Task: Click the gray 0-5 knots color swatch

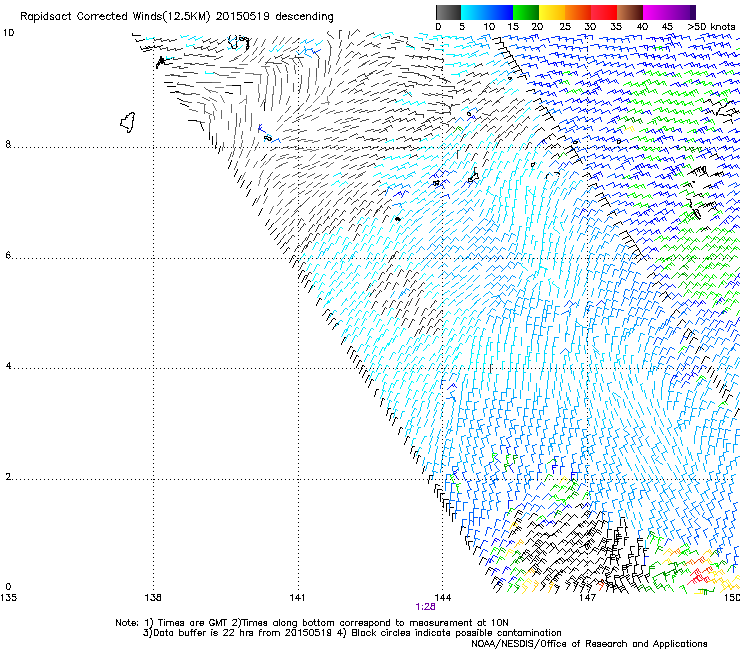Action: pyautogui.click(x=448, y=12)
